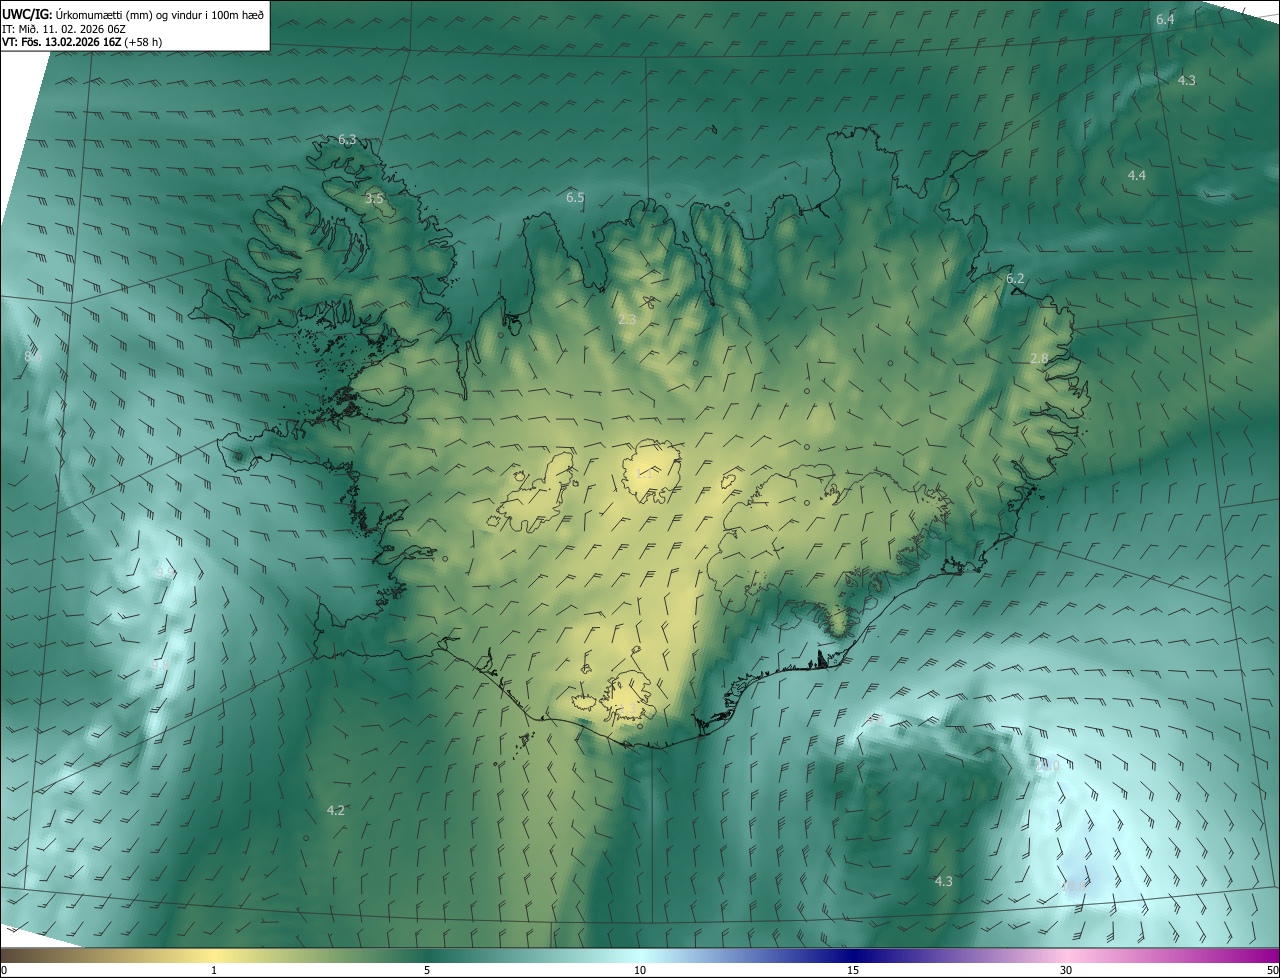The image size is (1280, 978).
Task: Select the pink colorbar color at 30
Action: (1066, 955)
